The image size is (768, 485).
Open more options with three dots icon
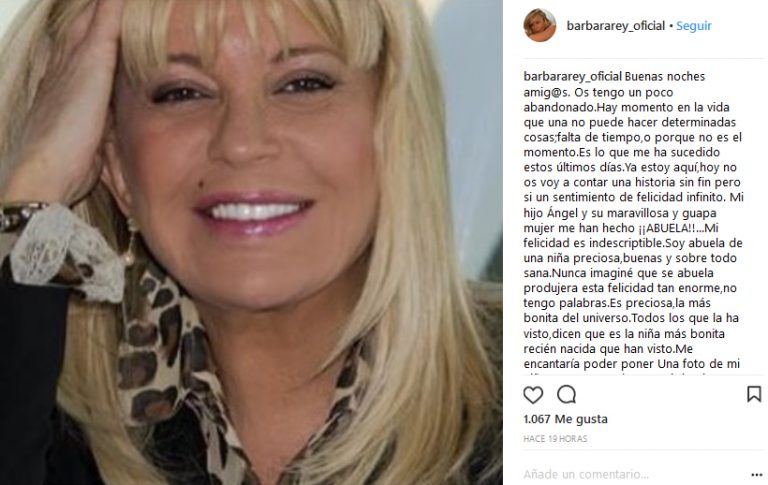[x=757, y=475]
